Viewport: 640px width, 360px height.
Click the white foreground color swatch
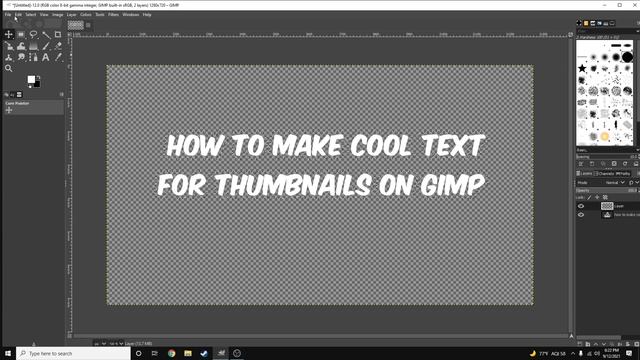click(x=31, y=79)
